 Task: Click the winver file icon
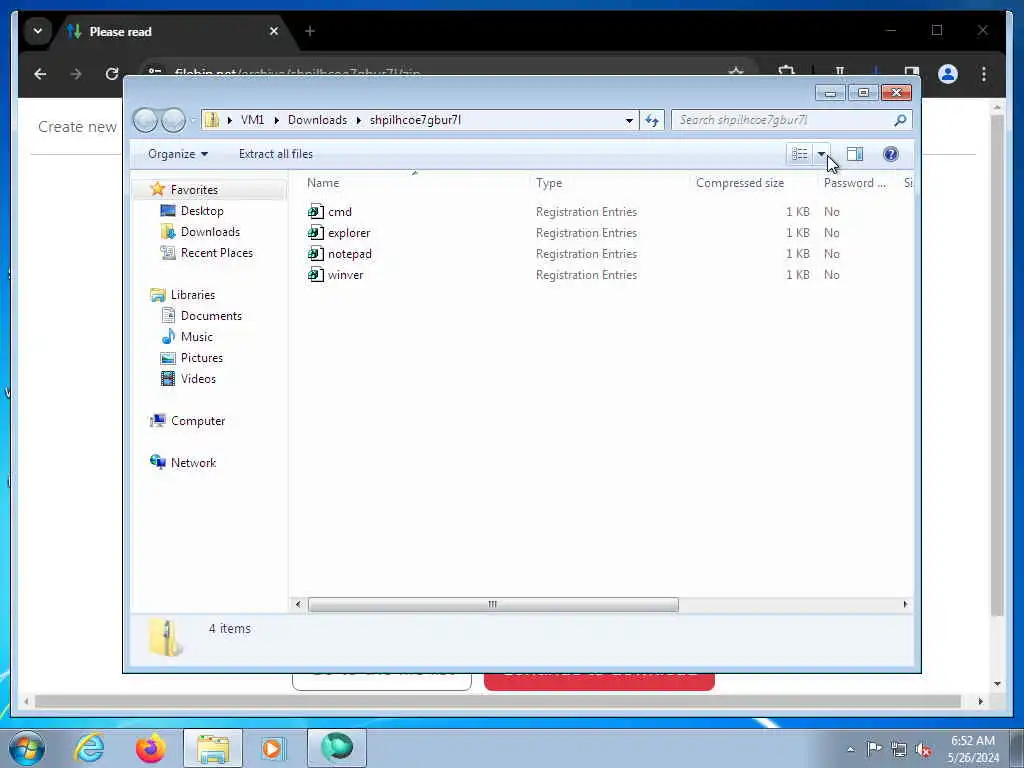315,275
